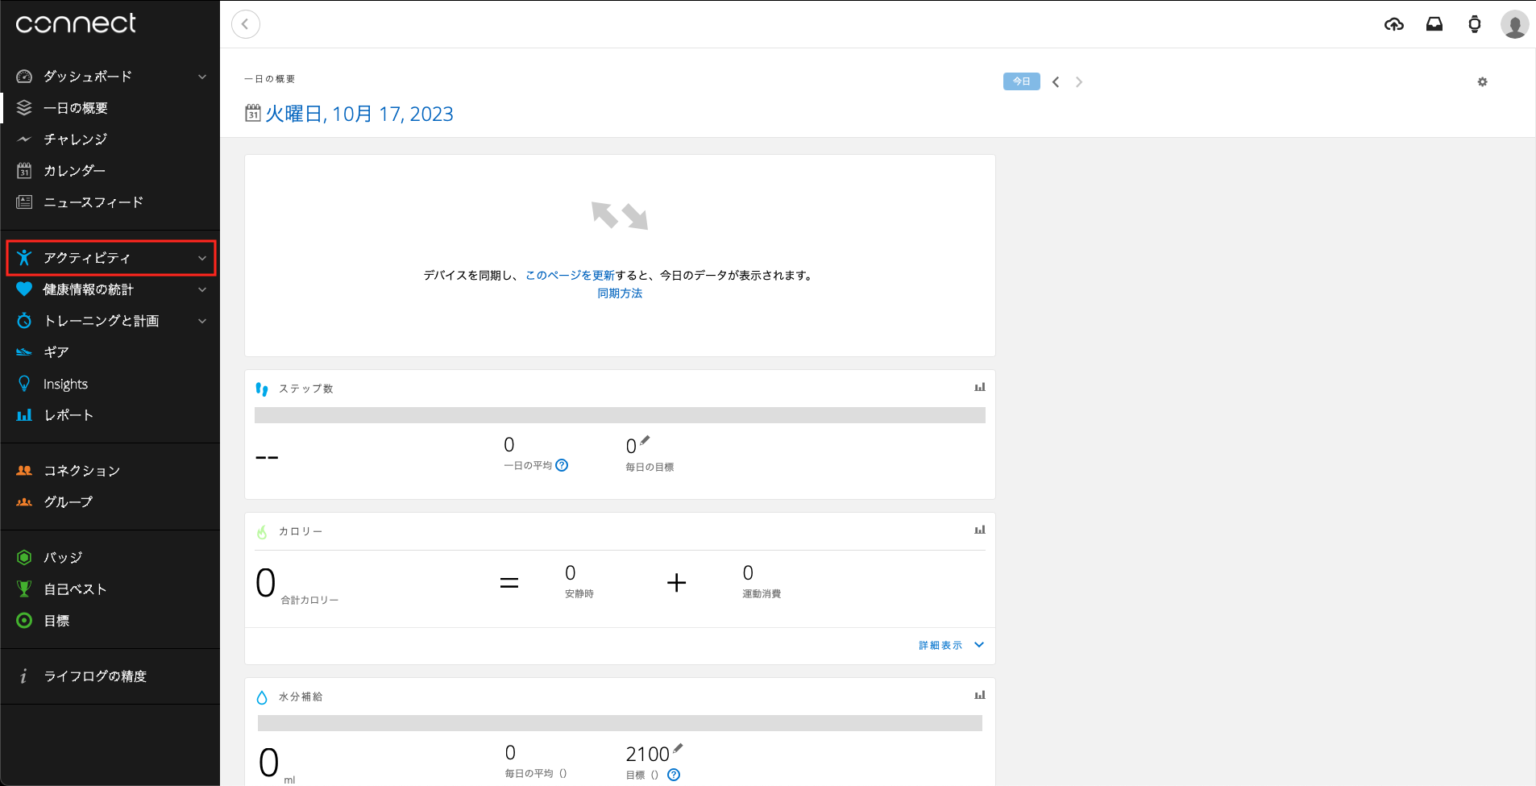
Task: Click the 今日 button
Action: 1021,82
